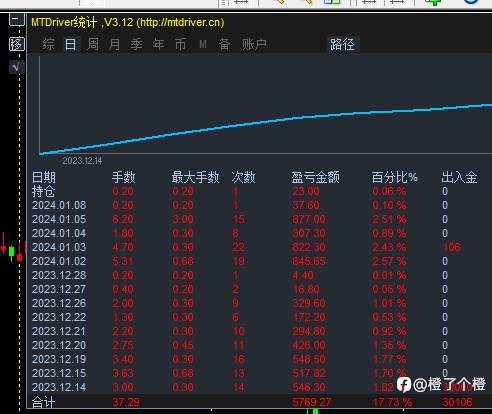This screenshot has width=492, height=414.
Task: Click the 路径 path button
Action: click(342, 44)
